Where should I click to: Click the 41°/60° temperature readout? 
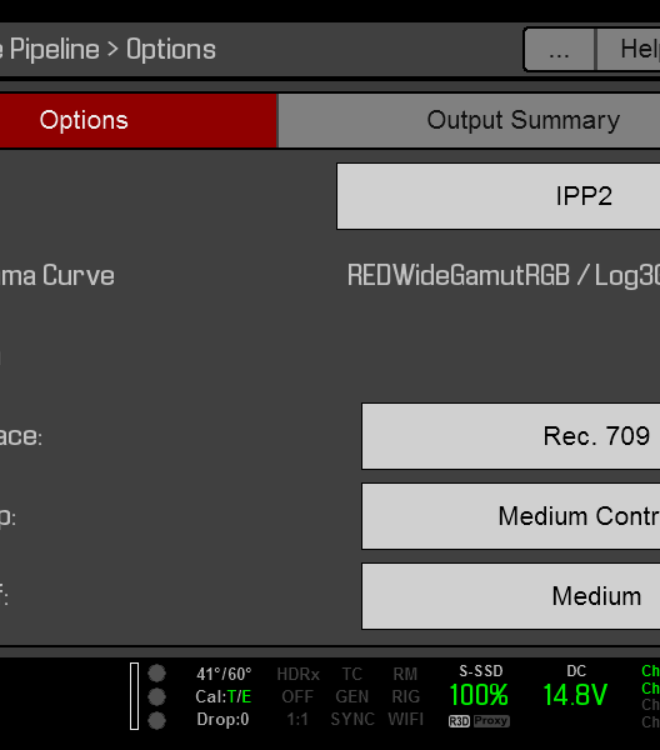[224, 674]
